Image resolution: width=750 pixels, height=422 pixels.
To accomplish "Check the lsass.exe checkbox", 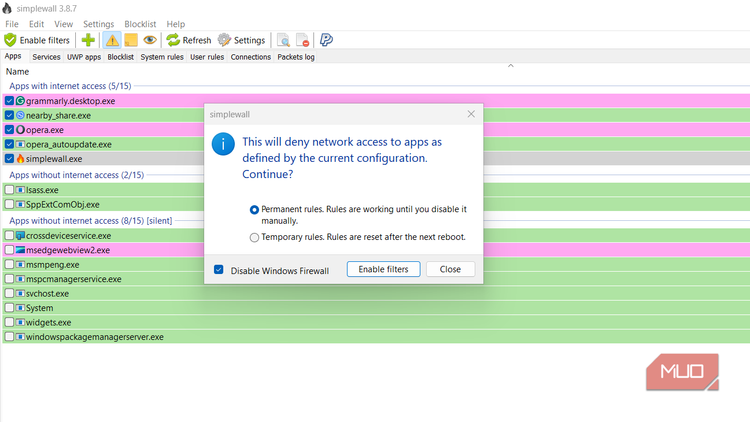I will tap(9, 189).
